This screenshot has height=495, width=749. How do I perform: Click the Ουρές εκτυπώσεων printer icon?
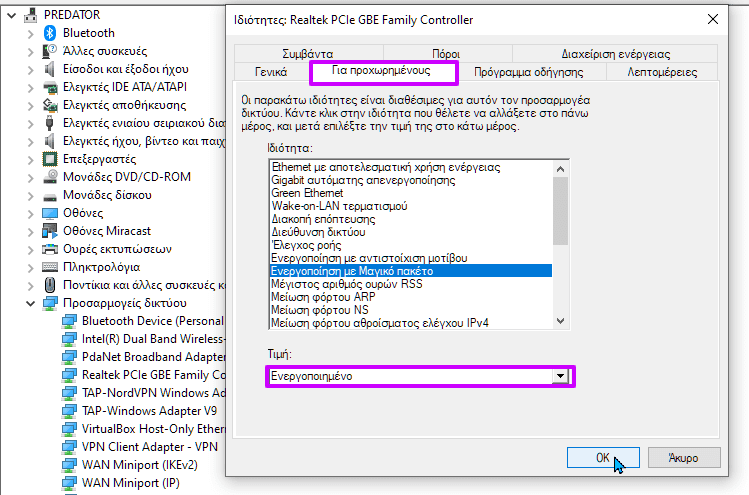point(50,249)
